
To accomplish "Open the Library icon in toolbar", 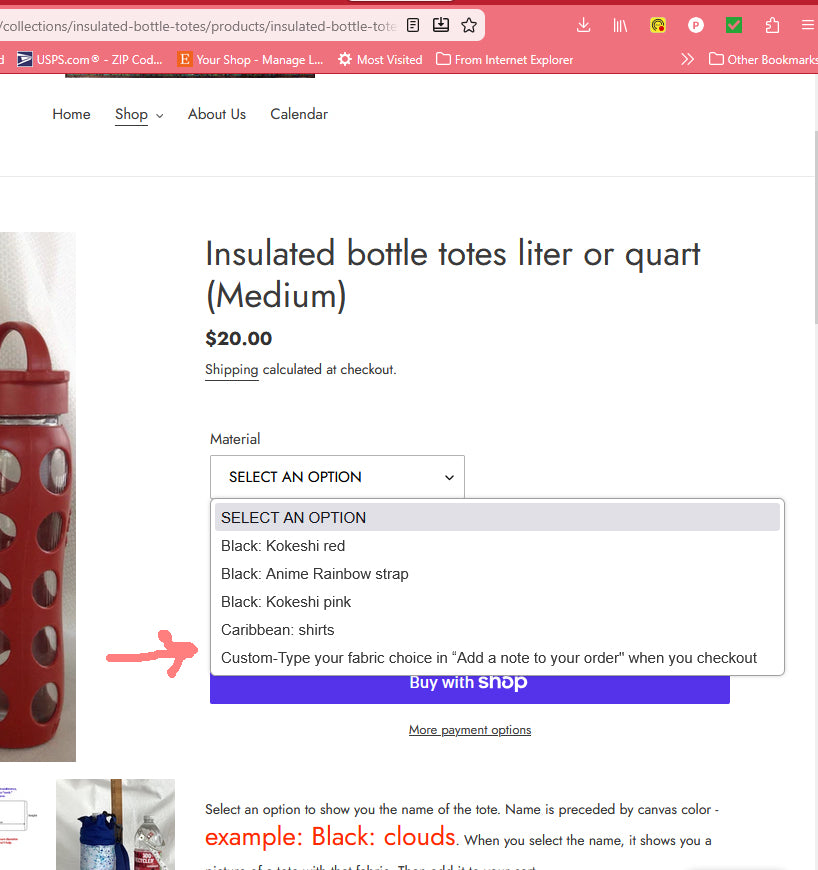I will click(x=620, y=26).
